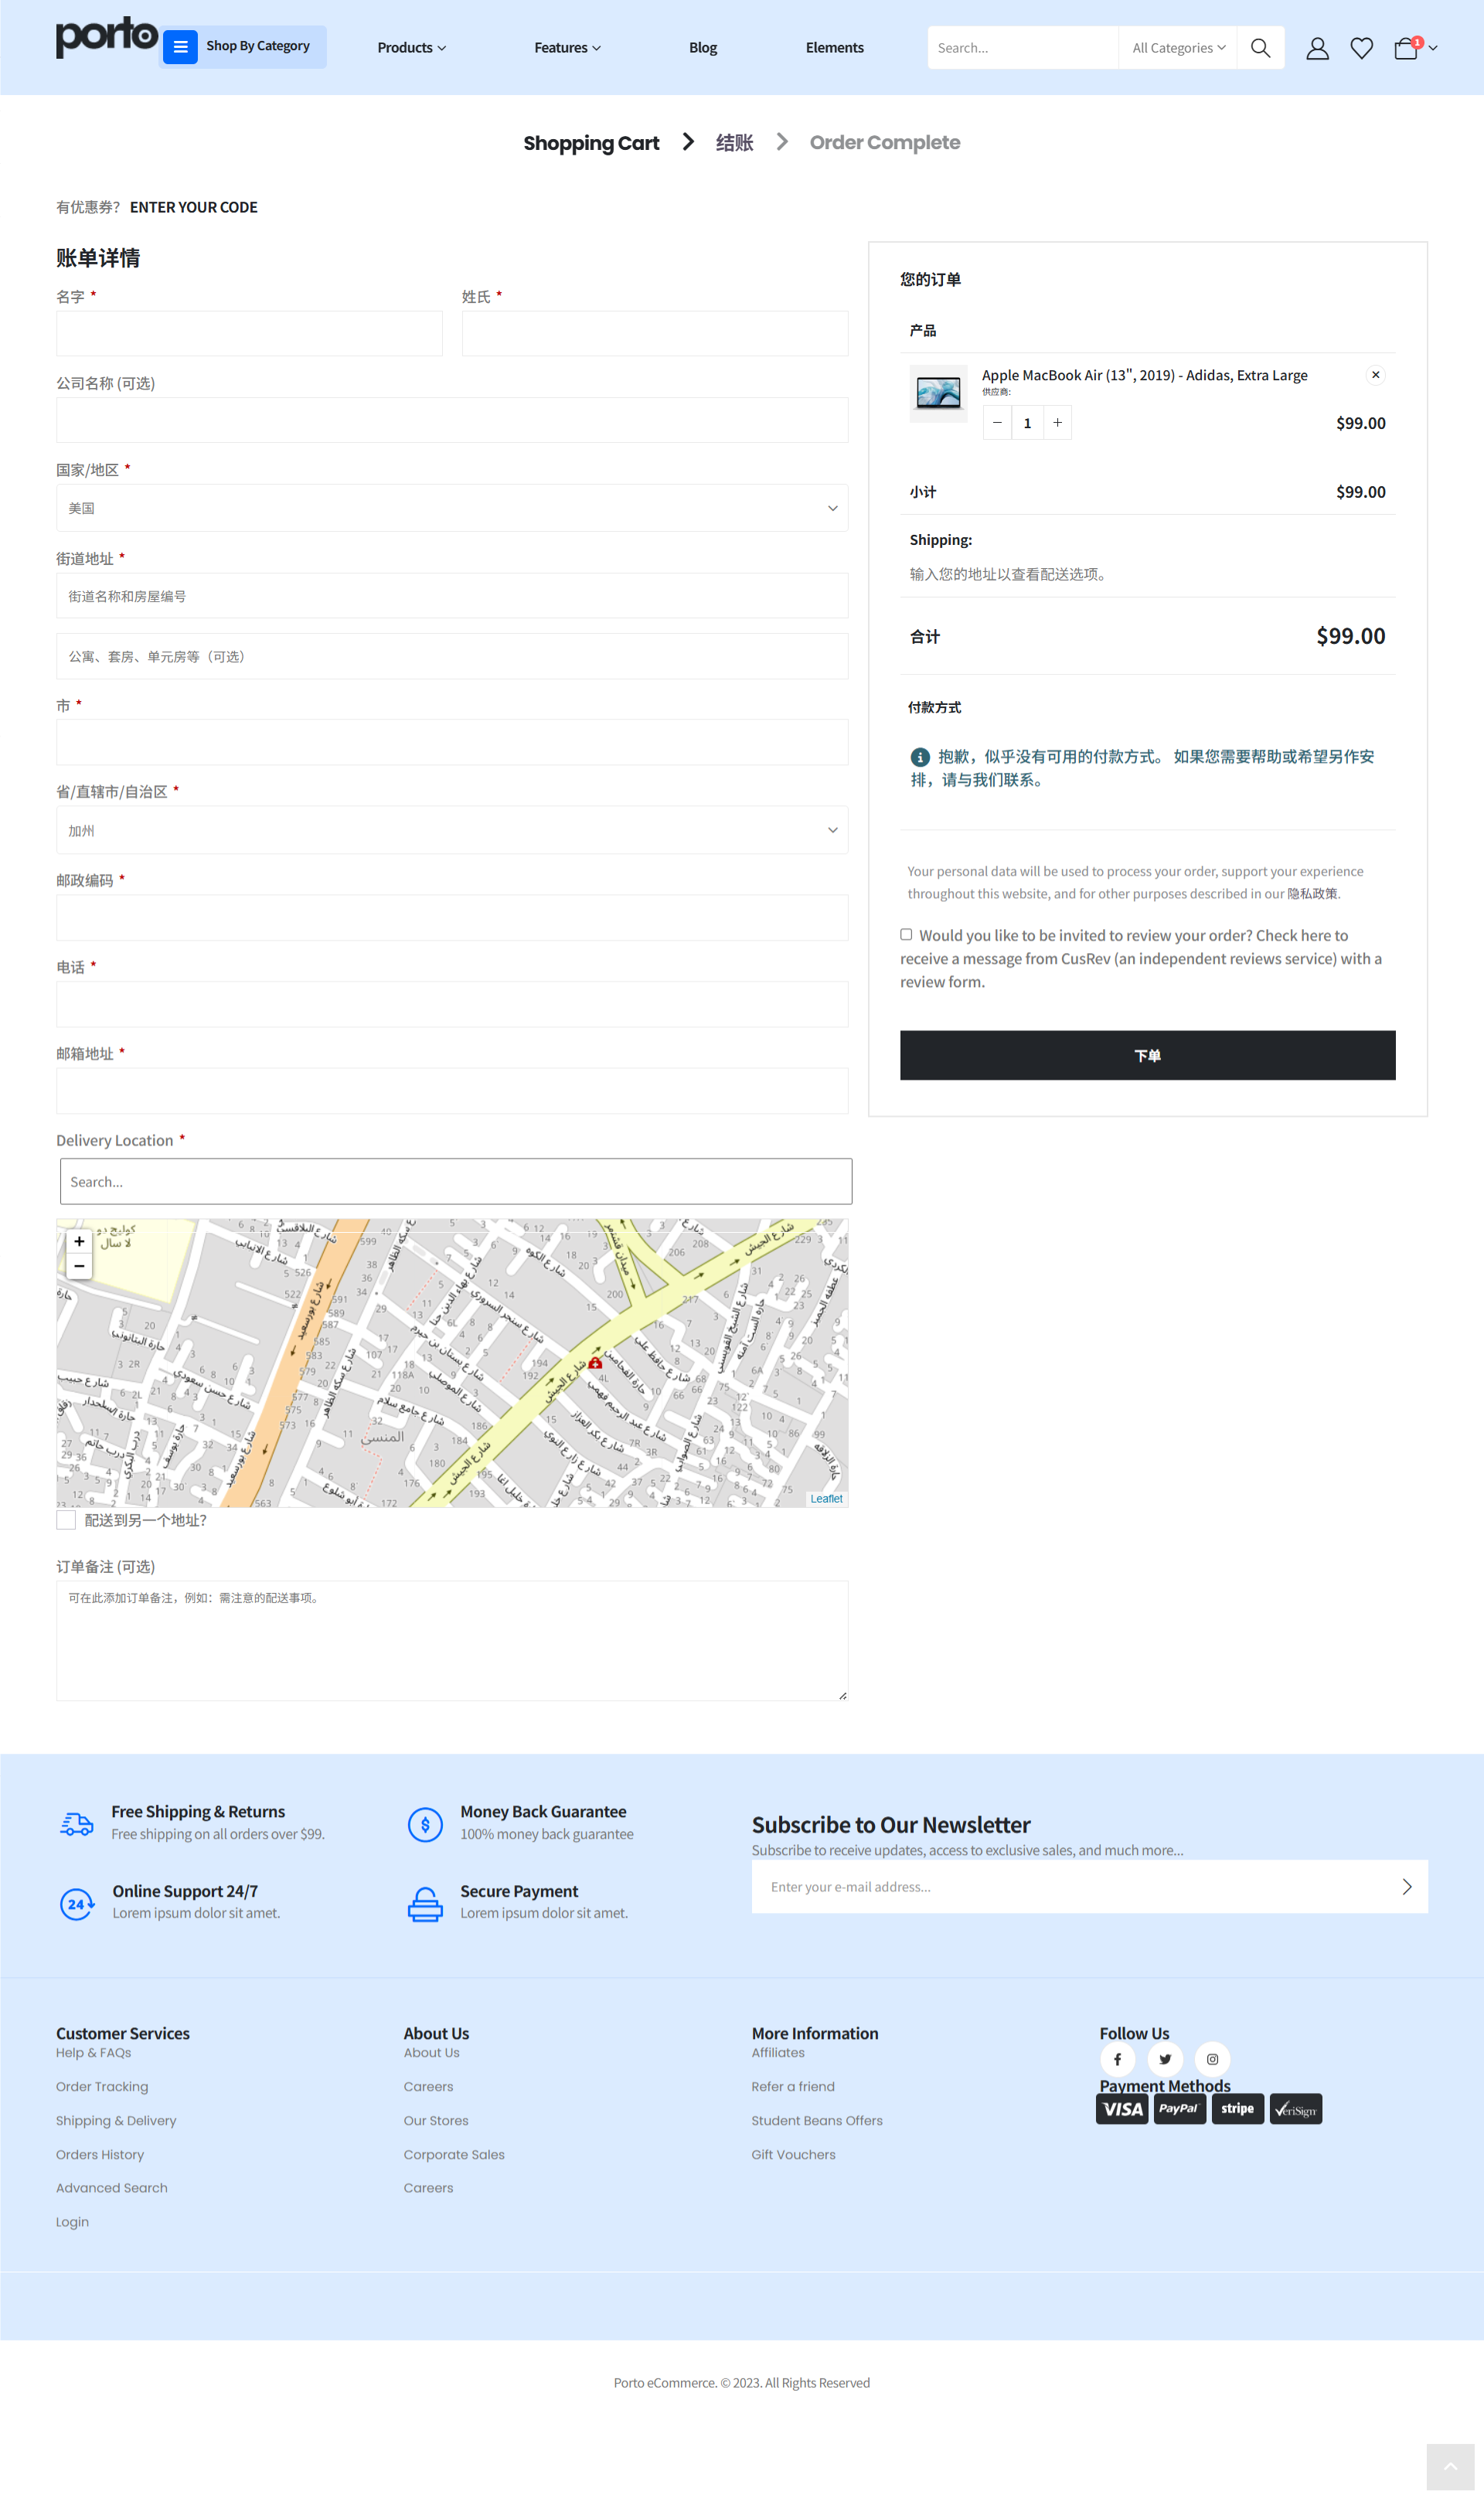This screenshot has height=2495, width=1484.
Task: Open the shopping cart bag icon
Action: point(1406,48)
